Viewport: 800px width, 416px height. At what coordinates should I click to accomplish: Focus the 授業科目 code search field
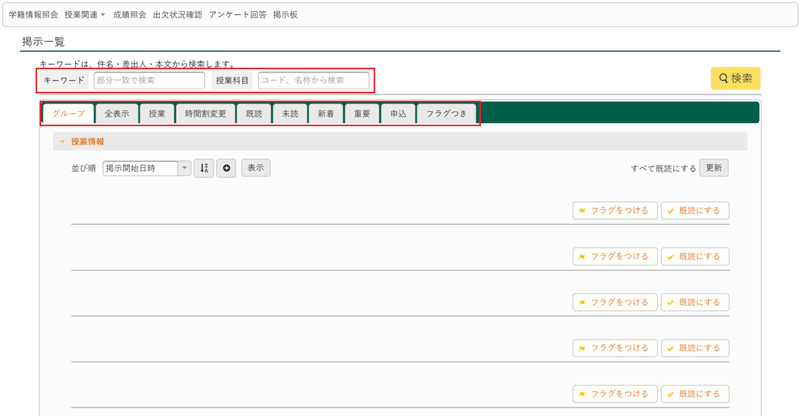pos(313,80)
